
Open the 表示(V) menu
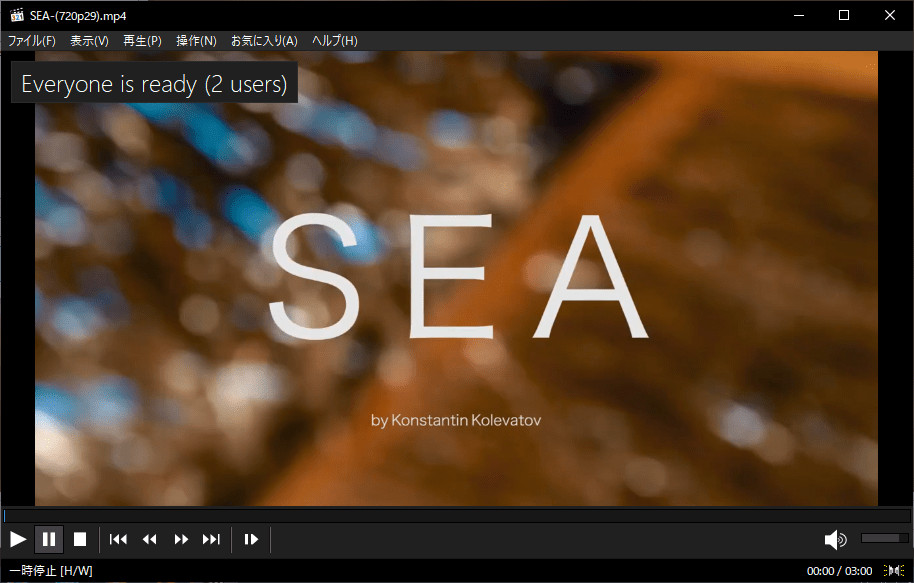[x=88, y=40]
